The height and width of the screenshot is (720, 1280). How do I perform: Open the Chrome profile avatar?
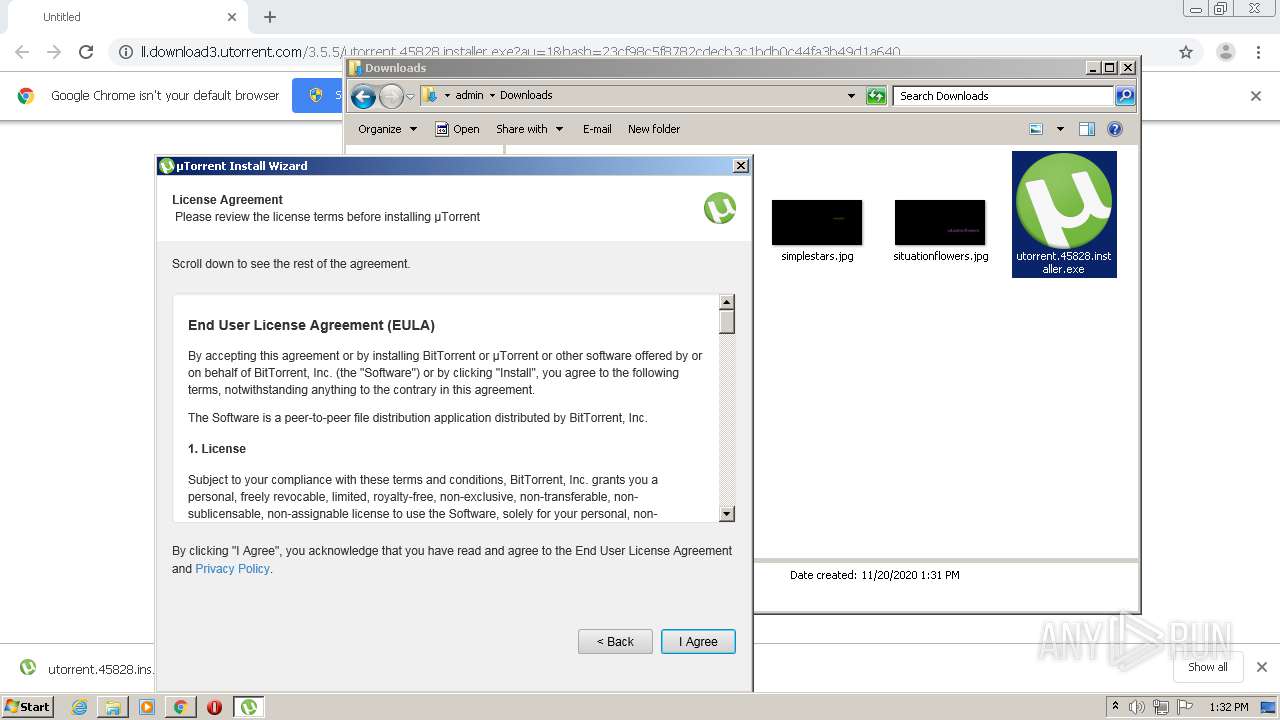click(x=1225, y=52)
